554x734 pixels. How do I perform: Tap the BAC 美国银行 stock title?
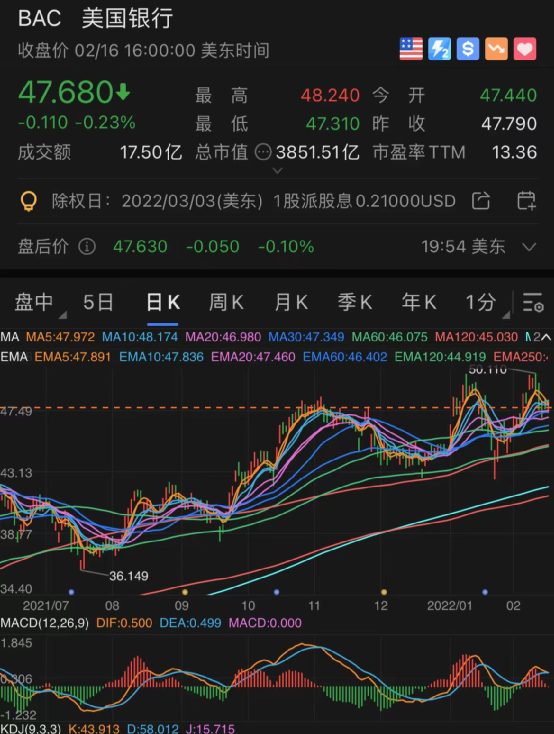pyautogui.click(x=95, y=19)
